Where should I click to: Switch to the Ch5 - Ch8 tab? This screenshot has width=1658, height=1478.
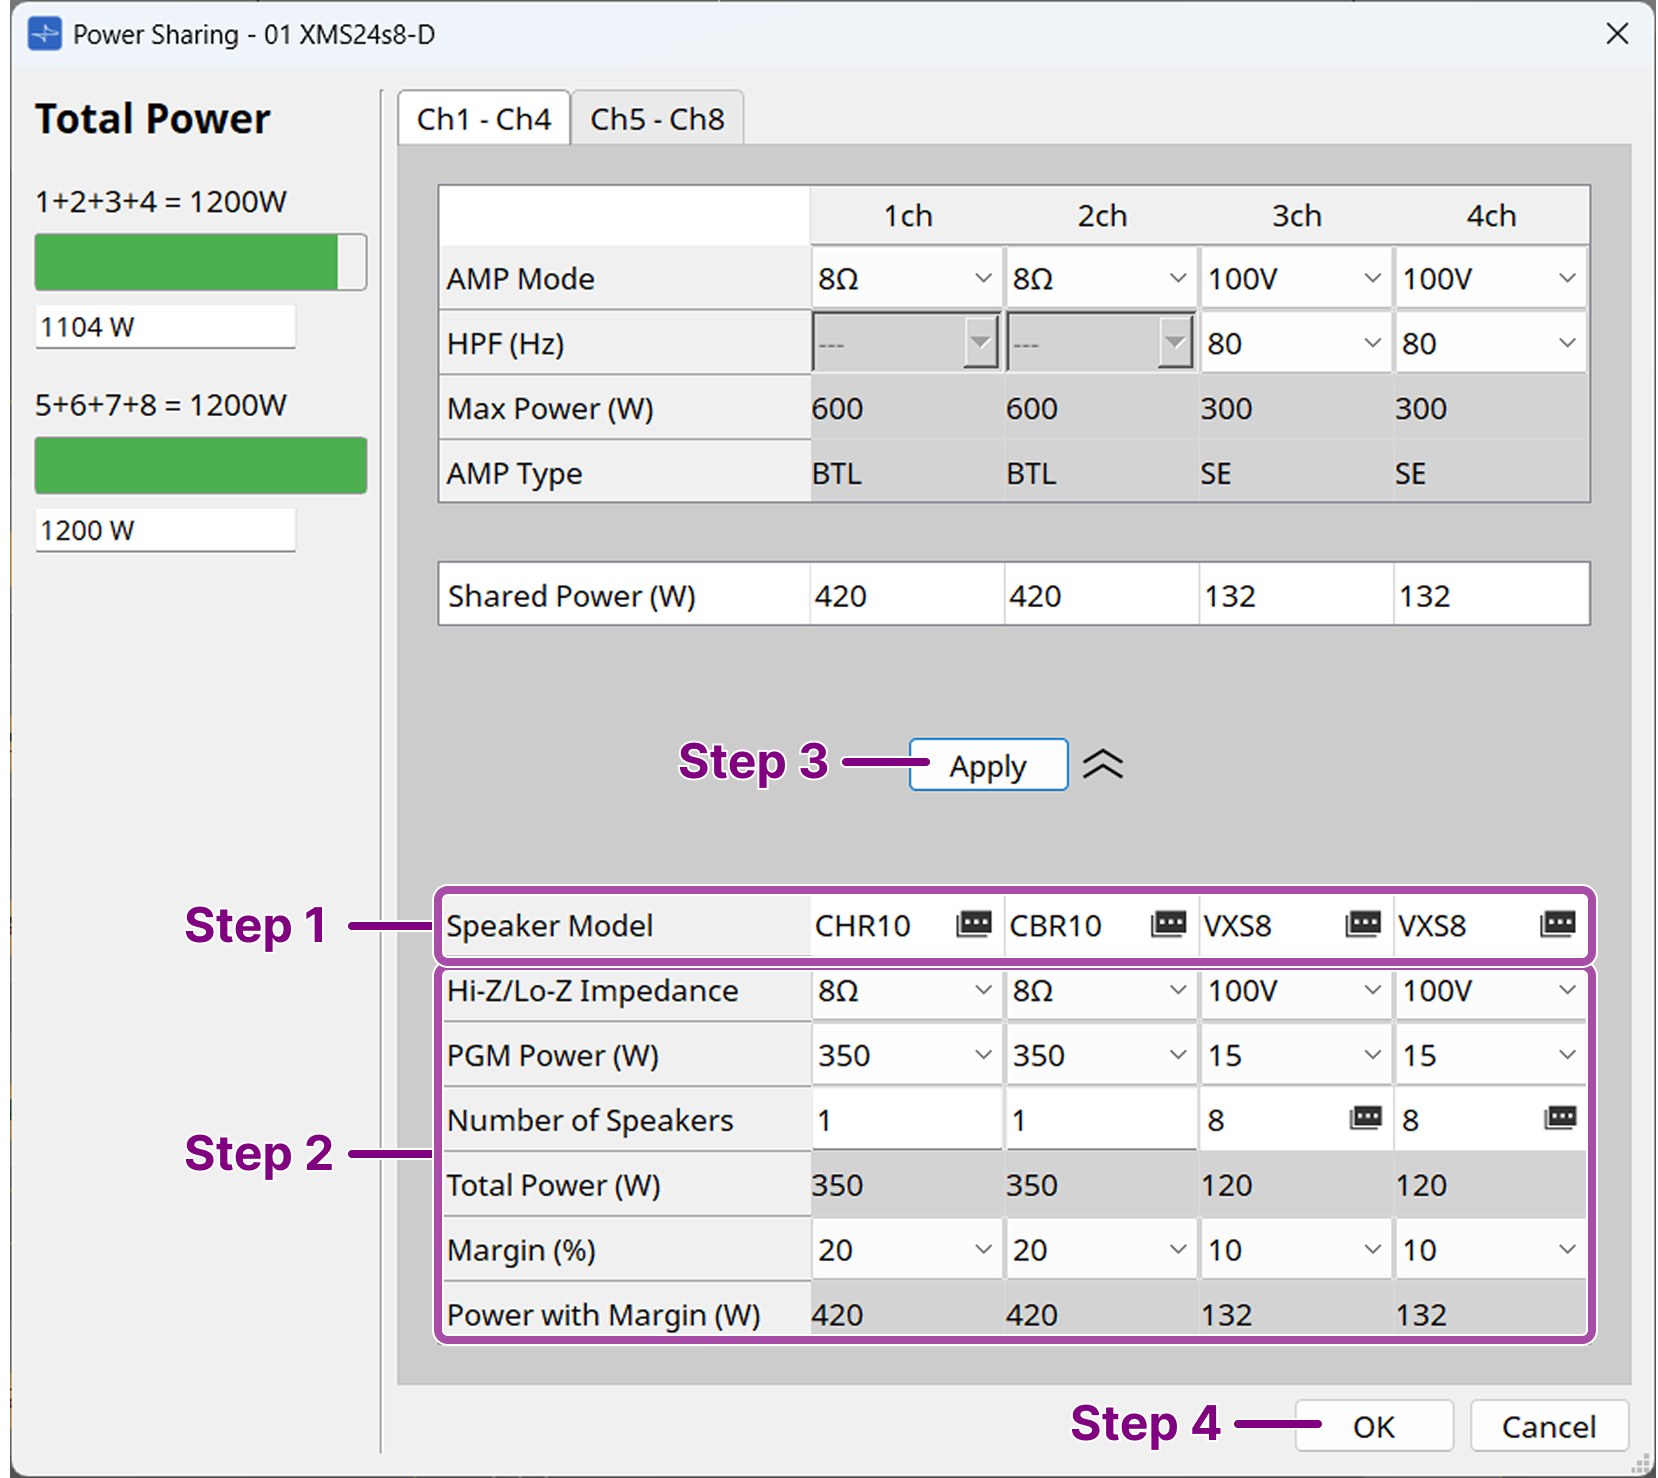(657, 118)
